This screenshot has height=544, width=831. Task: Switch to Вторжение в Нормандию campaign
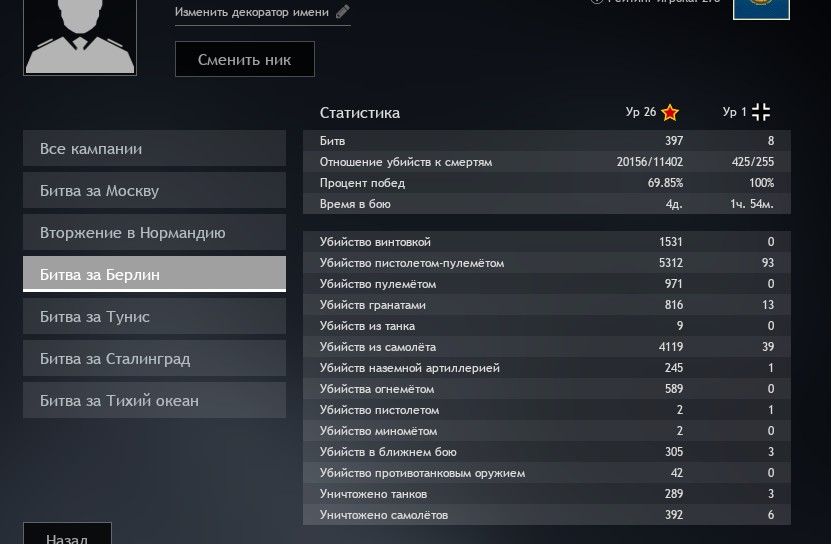coord(154,233)
